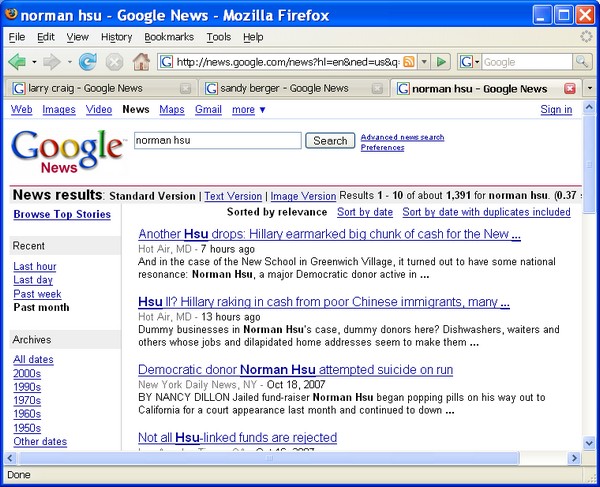
Task: Open 'Another Hsu drops' article headline
Action: [329, 234]
